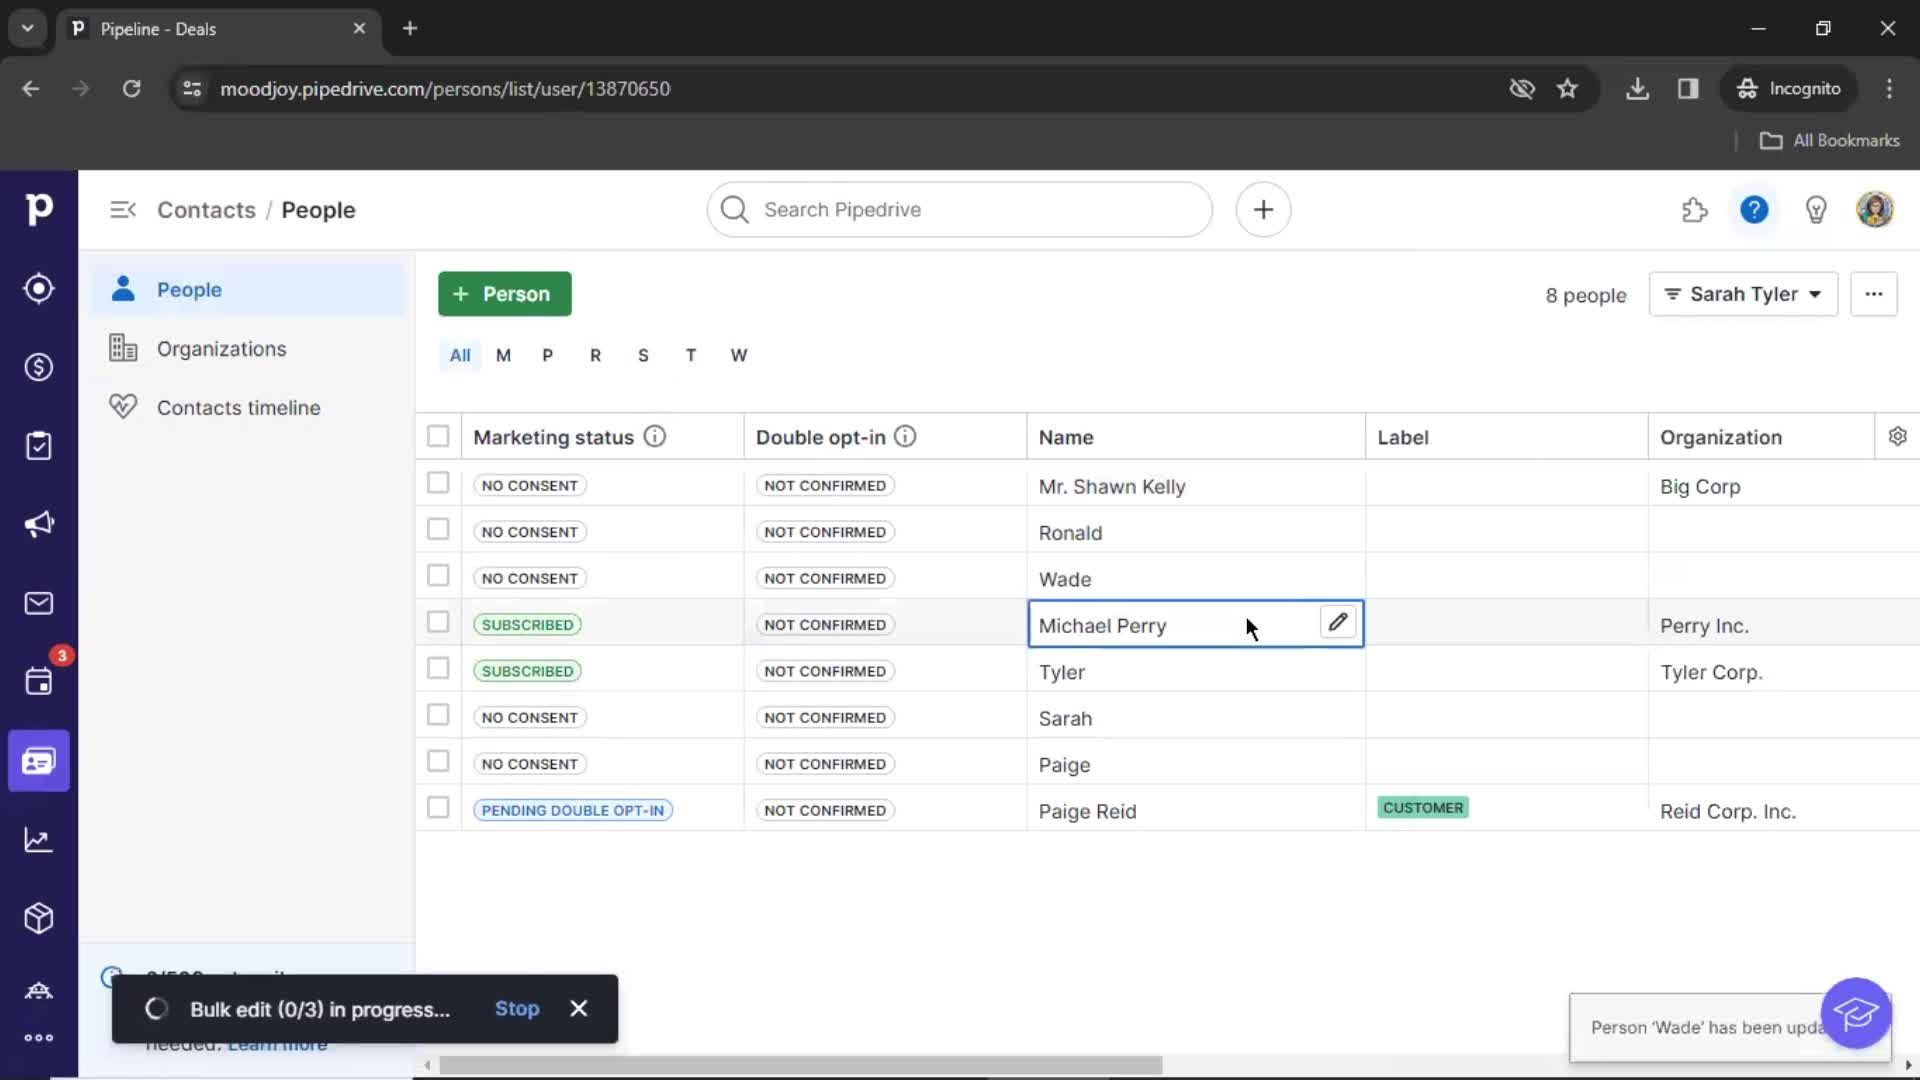
Task: Stop the bulk edit in progress
Action: point(517,1009)
